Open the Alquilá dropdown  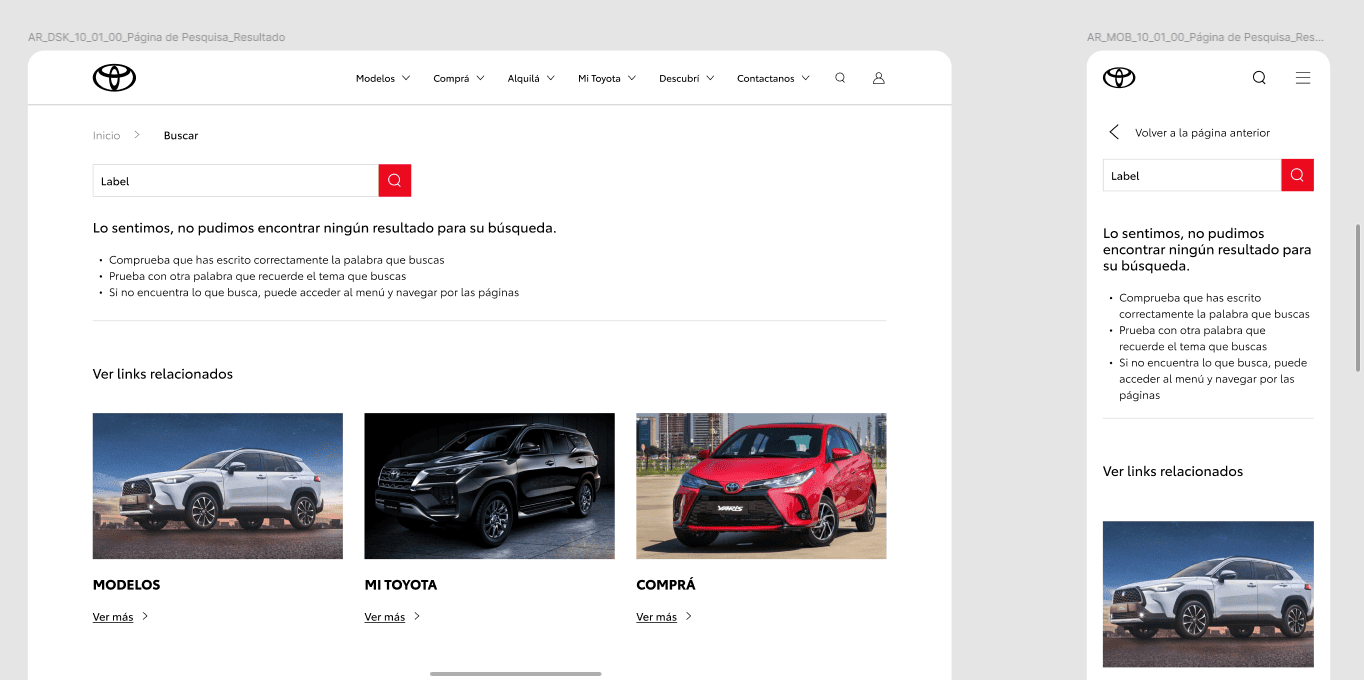(531, 79)
